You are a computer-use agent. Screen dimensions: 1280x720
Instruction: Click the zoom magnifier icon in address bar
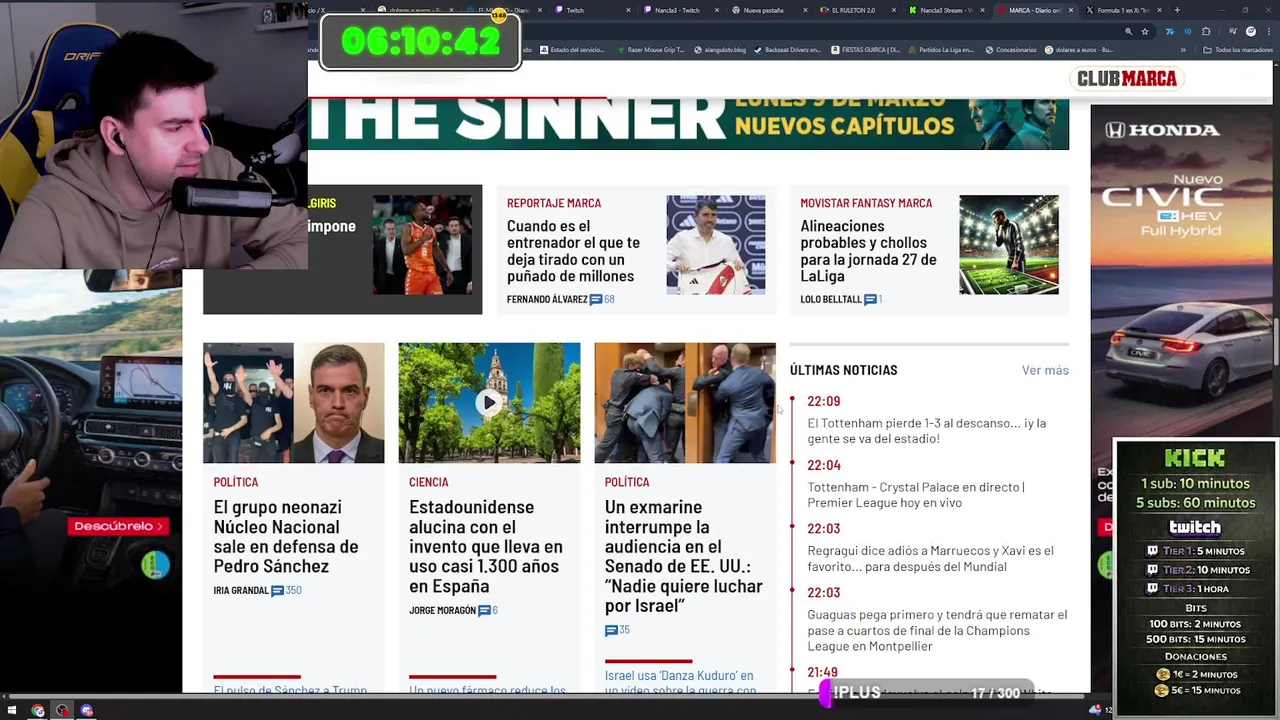(1129, 31)
